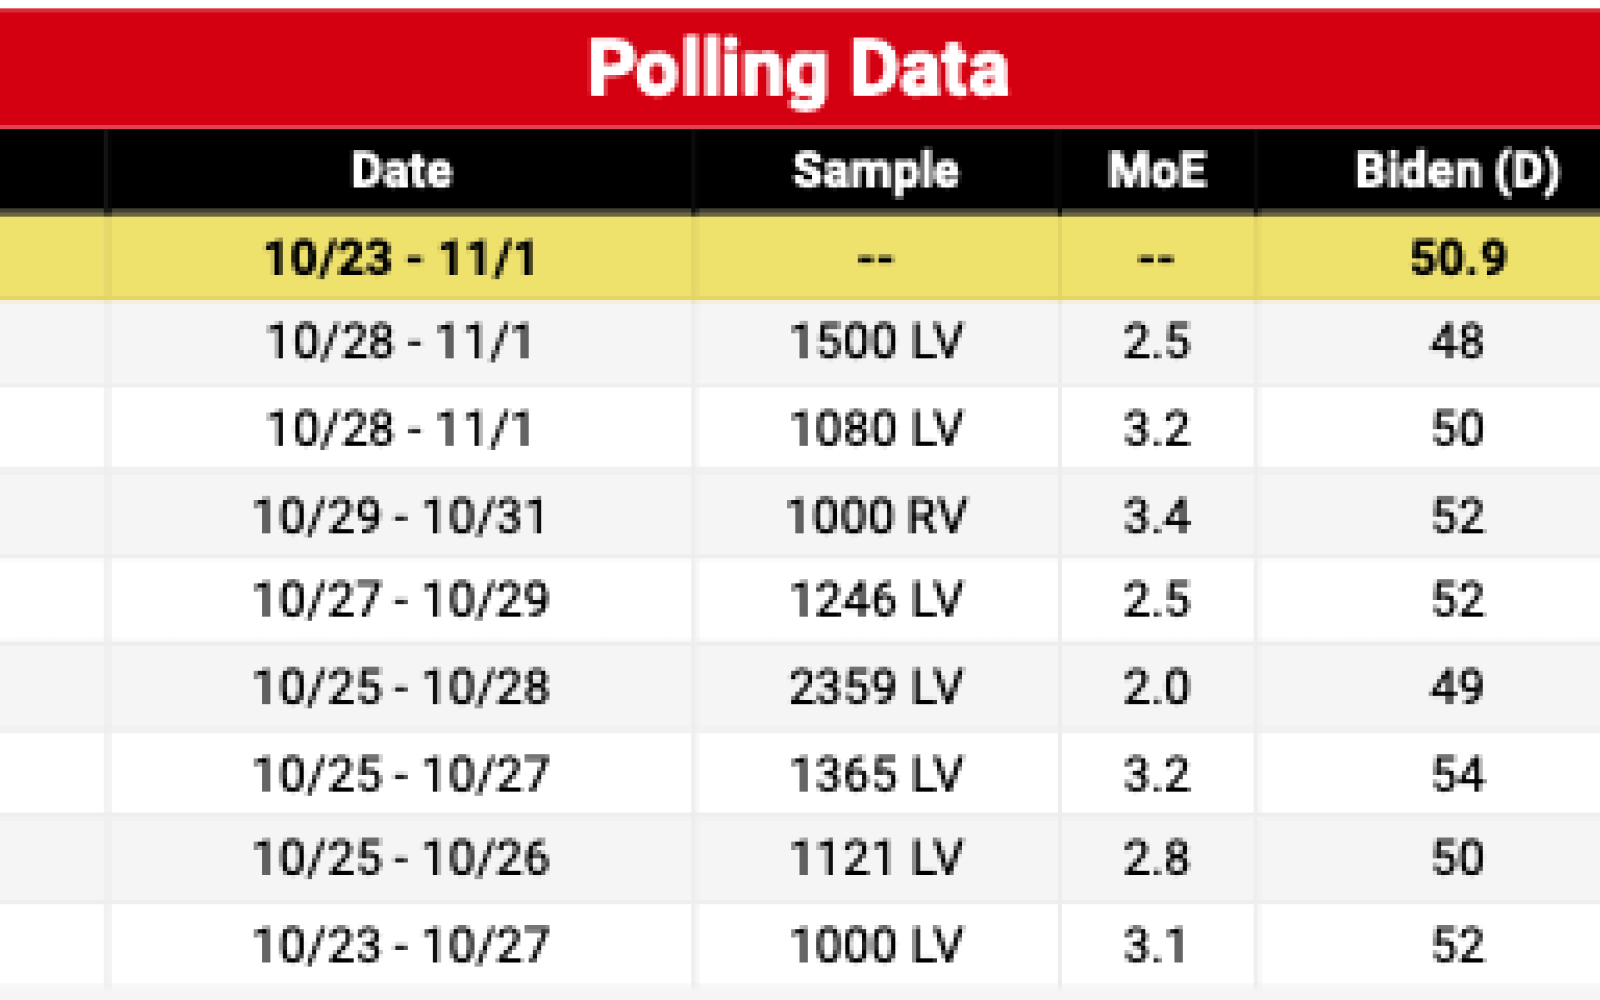1600x1000 pixels.
Task: Click the Sample column header
Action: [876, 170]
